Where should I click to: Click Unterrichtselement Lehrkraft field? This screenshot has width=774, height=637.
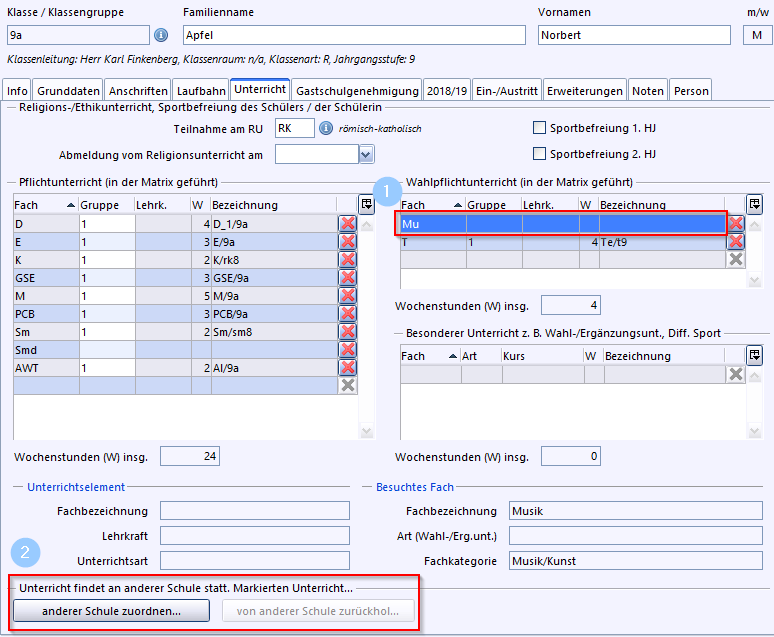tap(255, 535)
